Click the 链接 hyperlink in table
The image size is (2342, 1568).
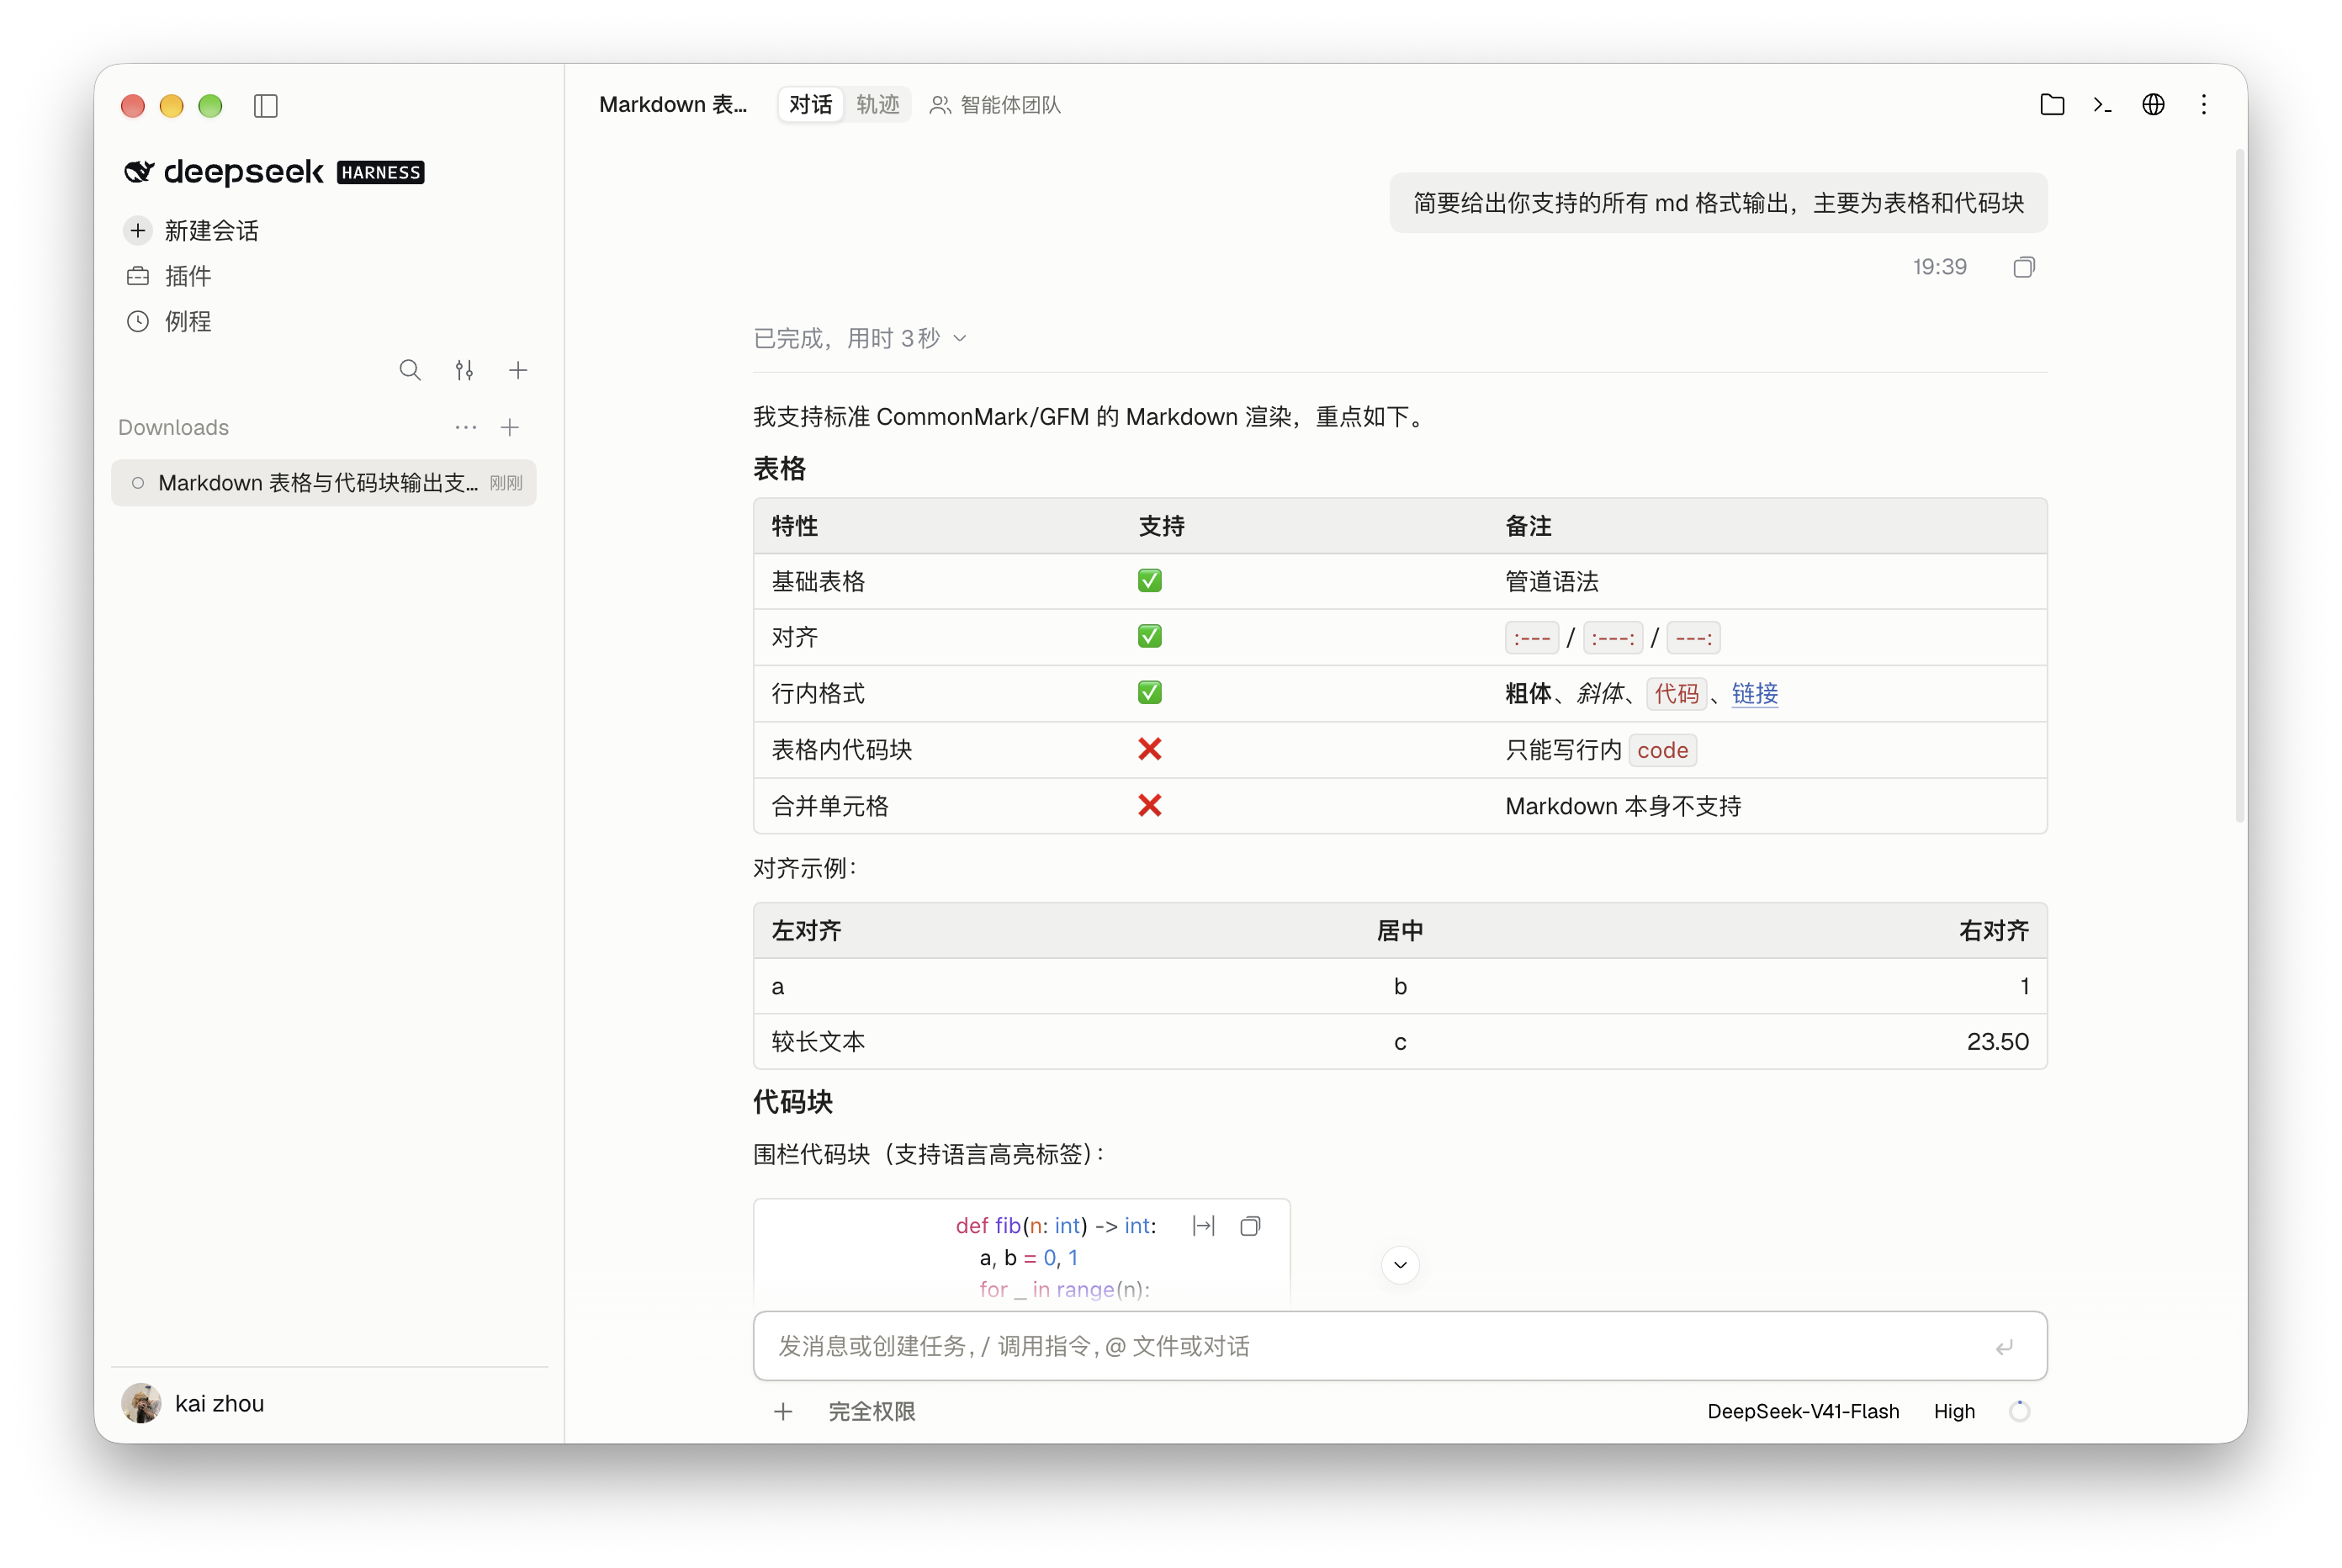[x=1754, y=693]
